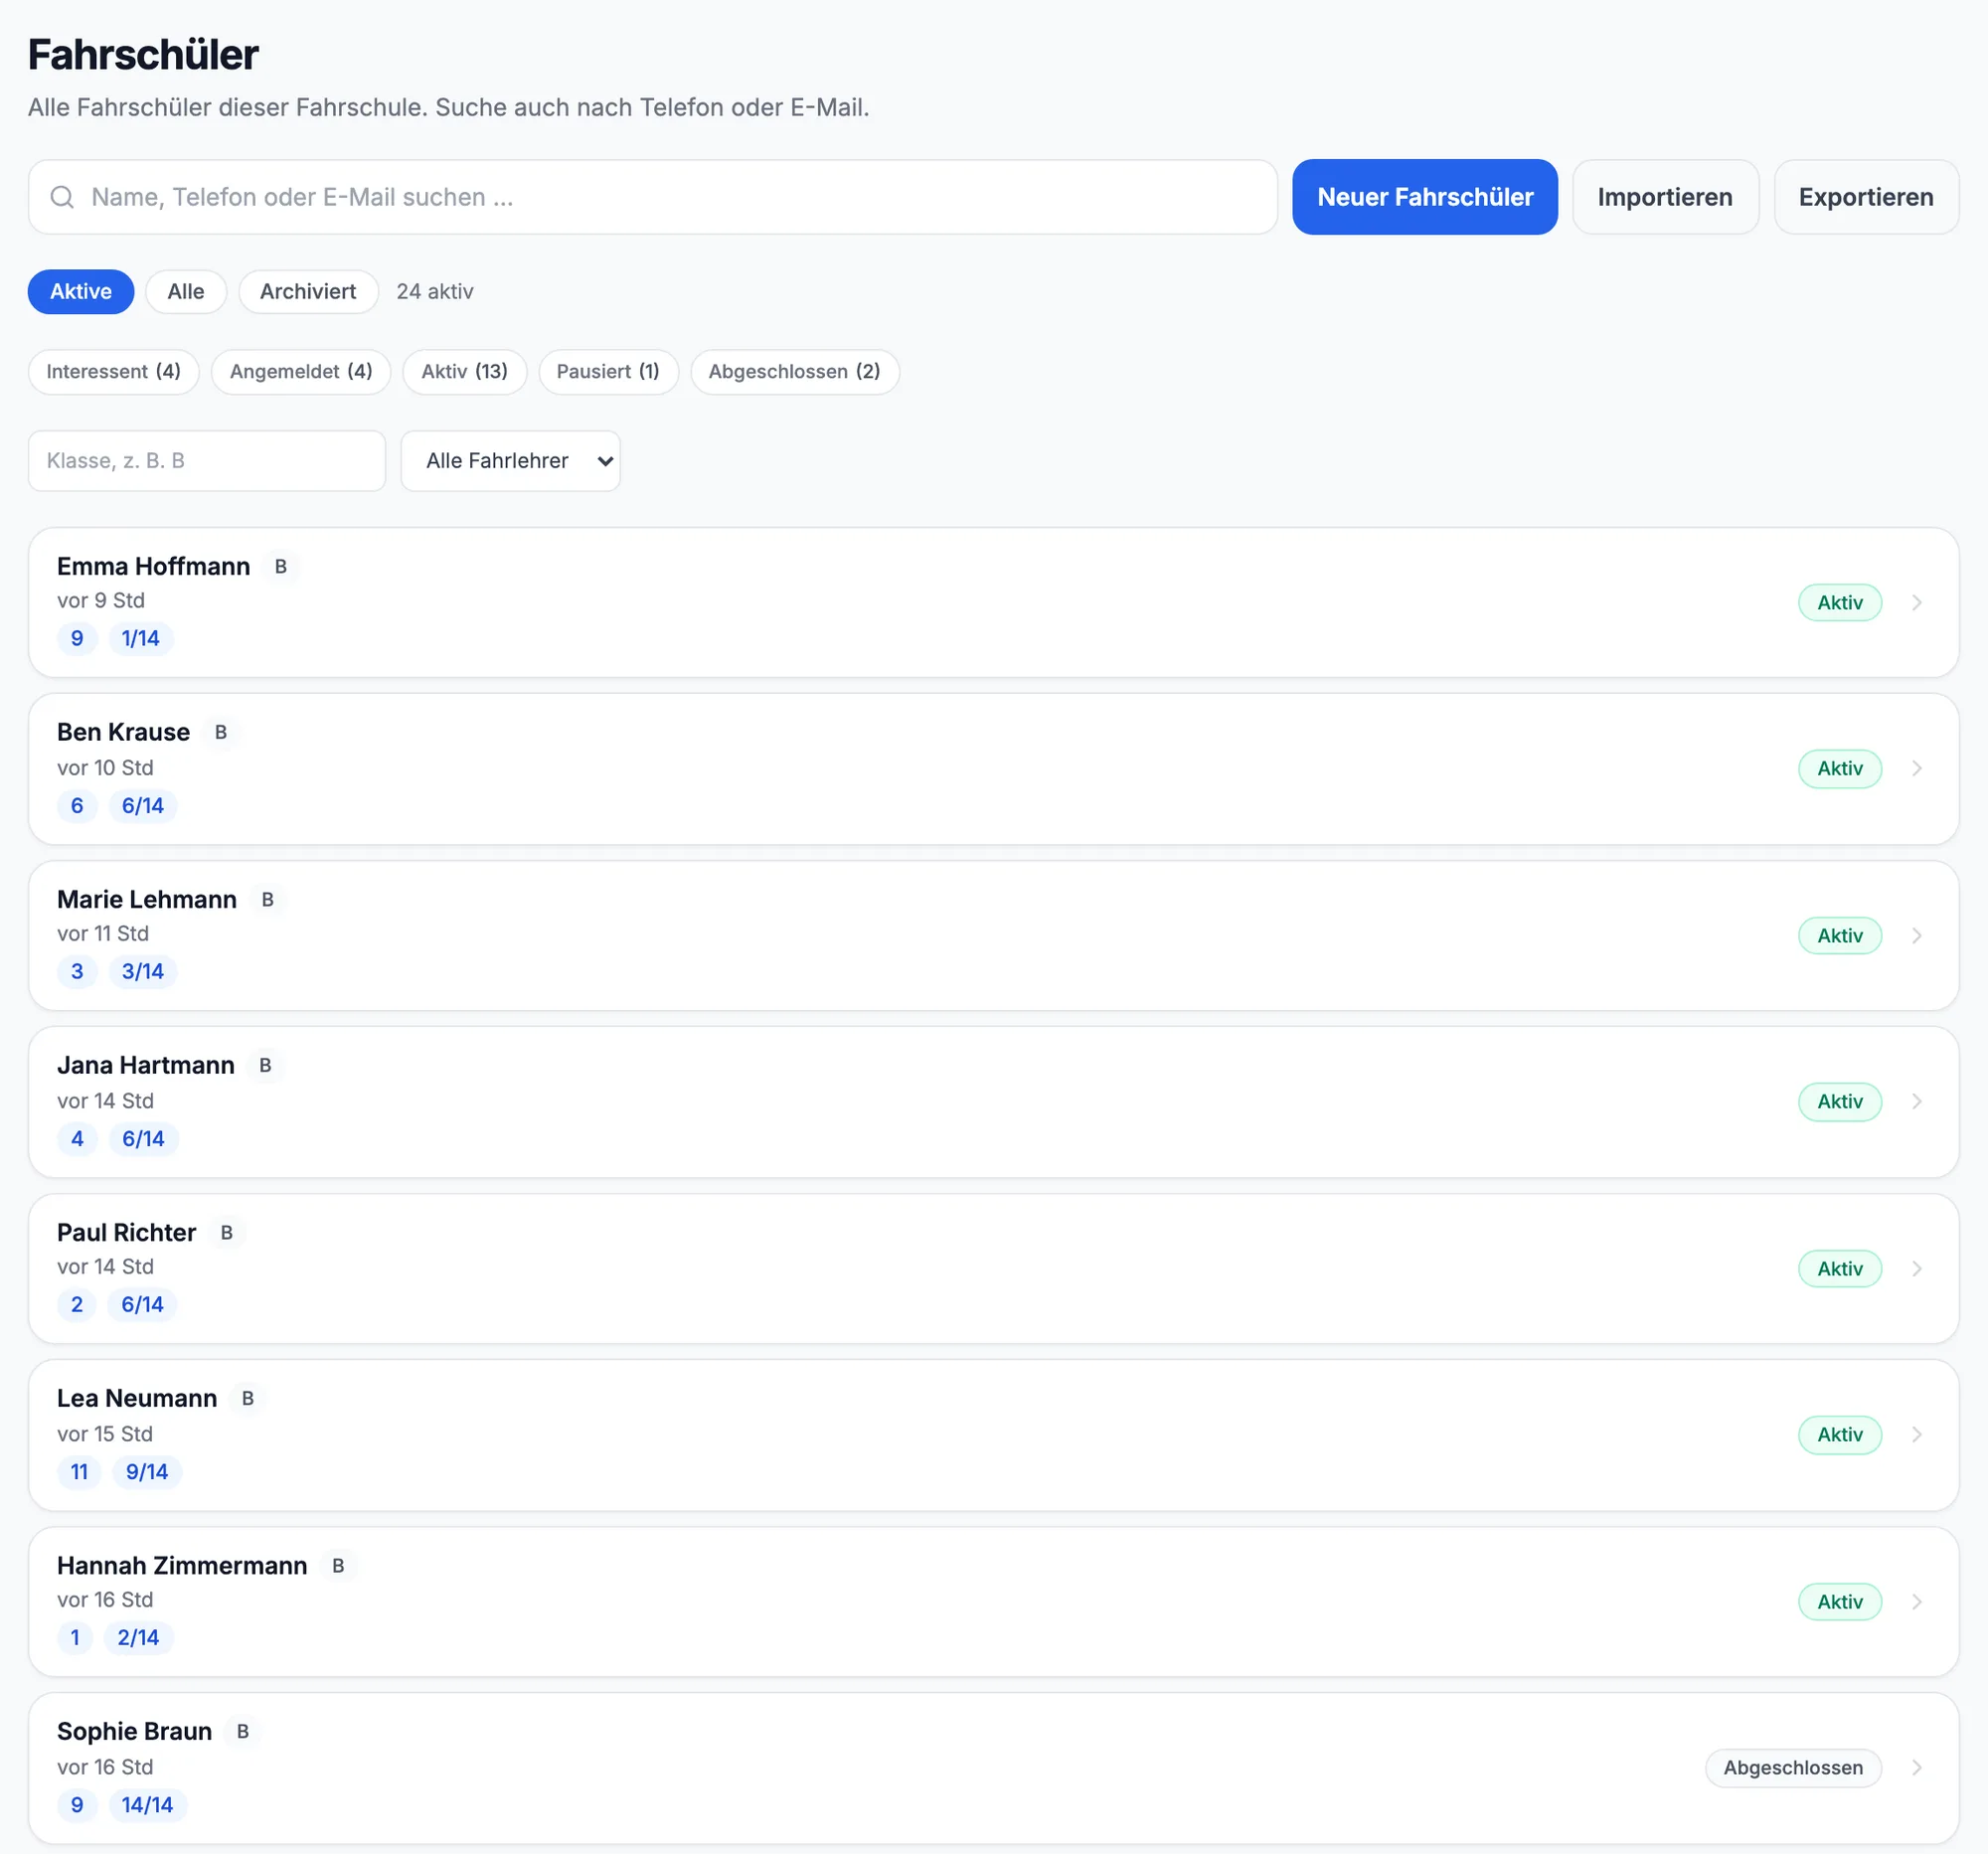Open Emma Hoffmann's row chevron arrow
This screenshot has height=1854, width=1988.
pyautogui.click(x=1916, y=602)
